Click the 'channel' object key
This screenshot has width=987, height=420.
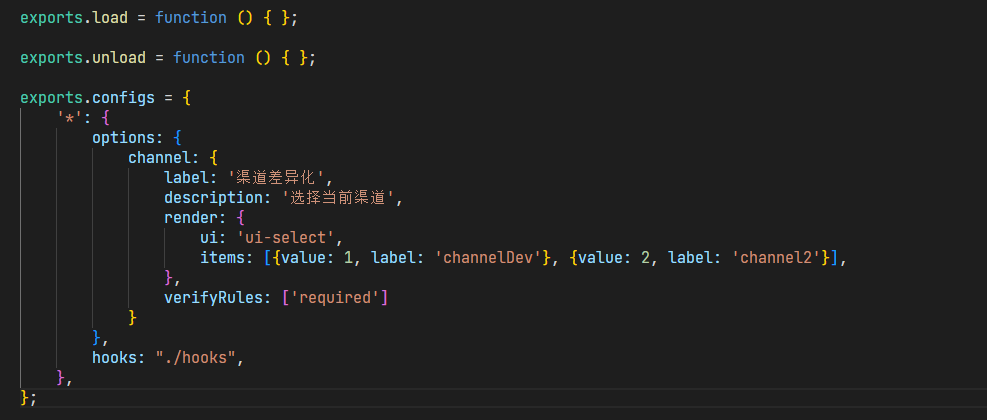point(159,158)
